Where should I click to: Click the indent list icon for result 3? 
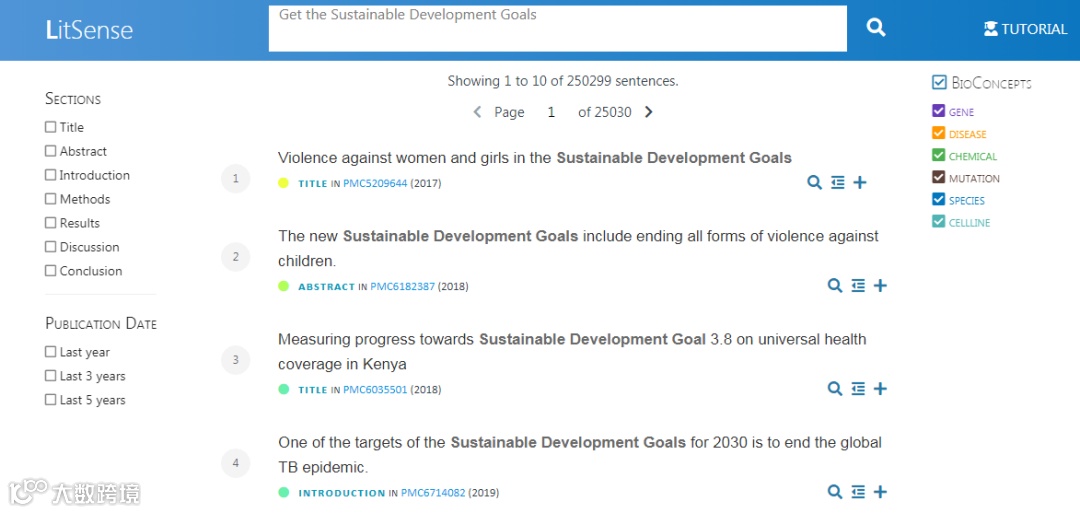click(858, 389)
